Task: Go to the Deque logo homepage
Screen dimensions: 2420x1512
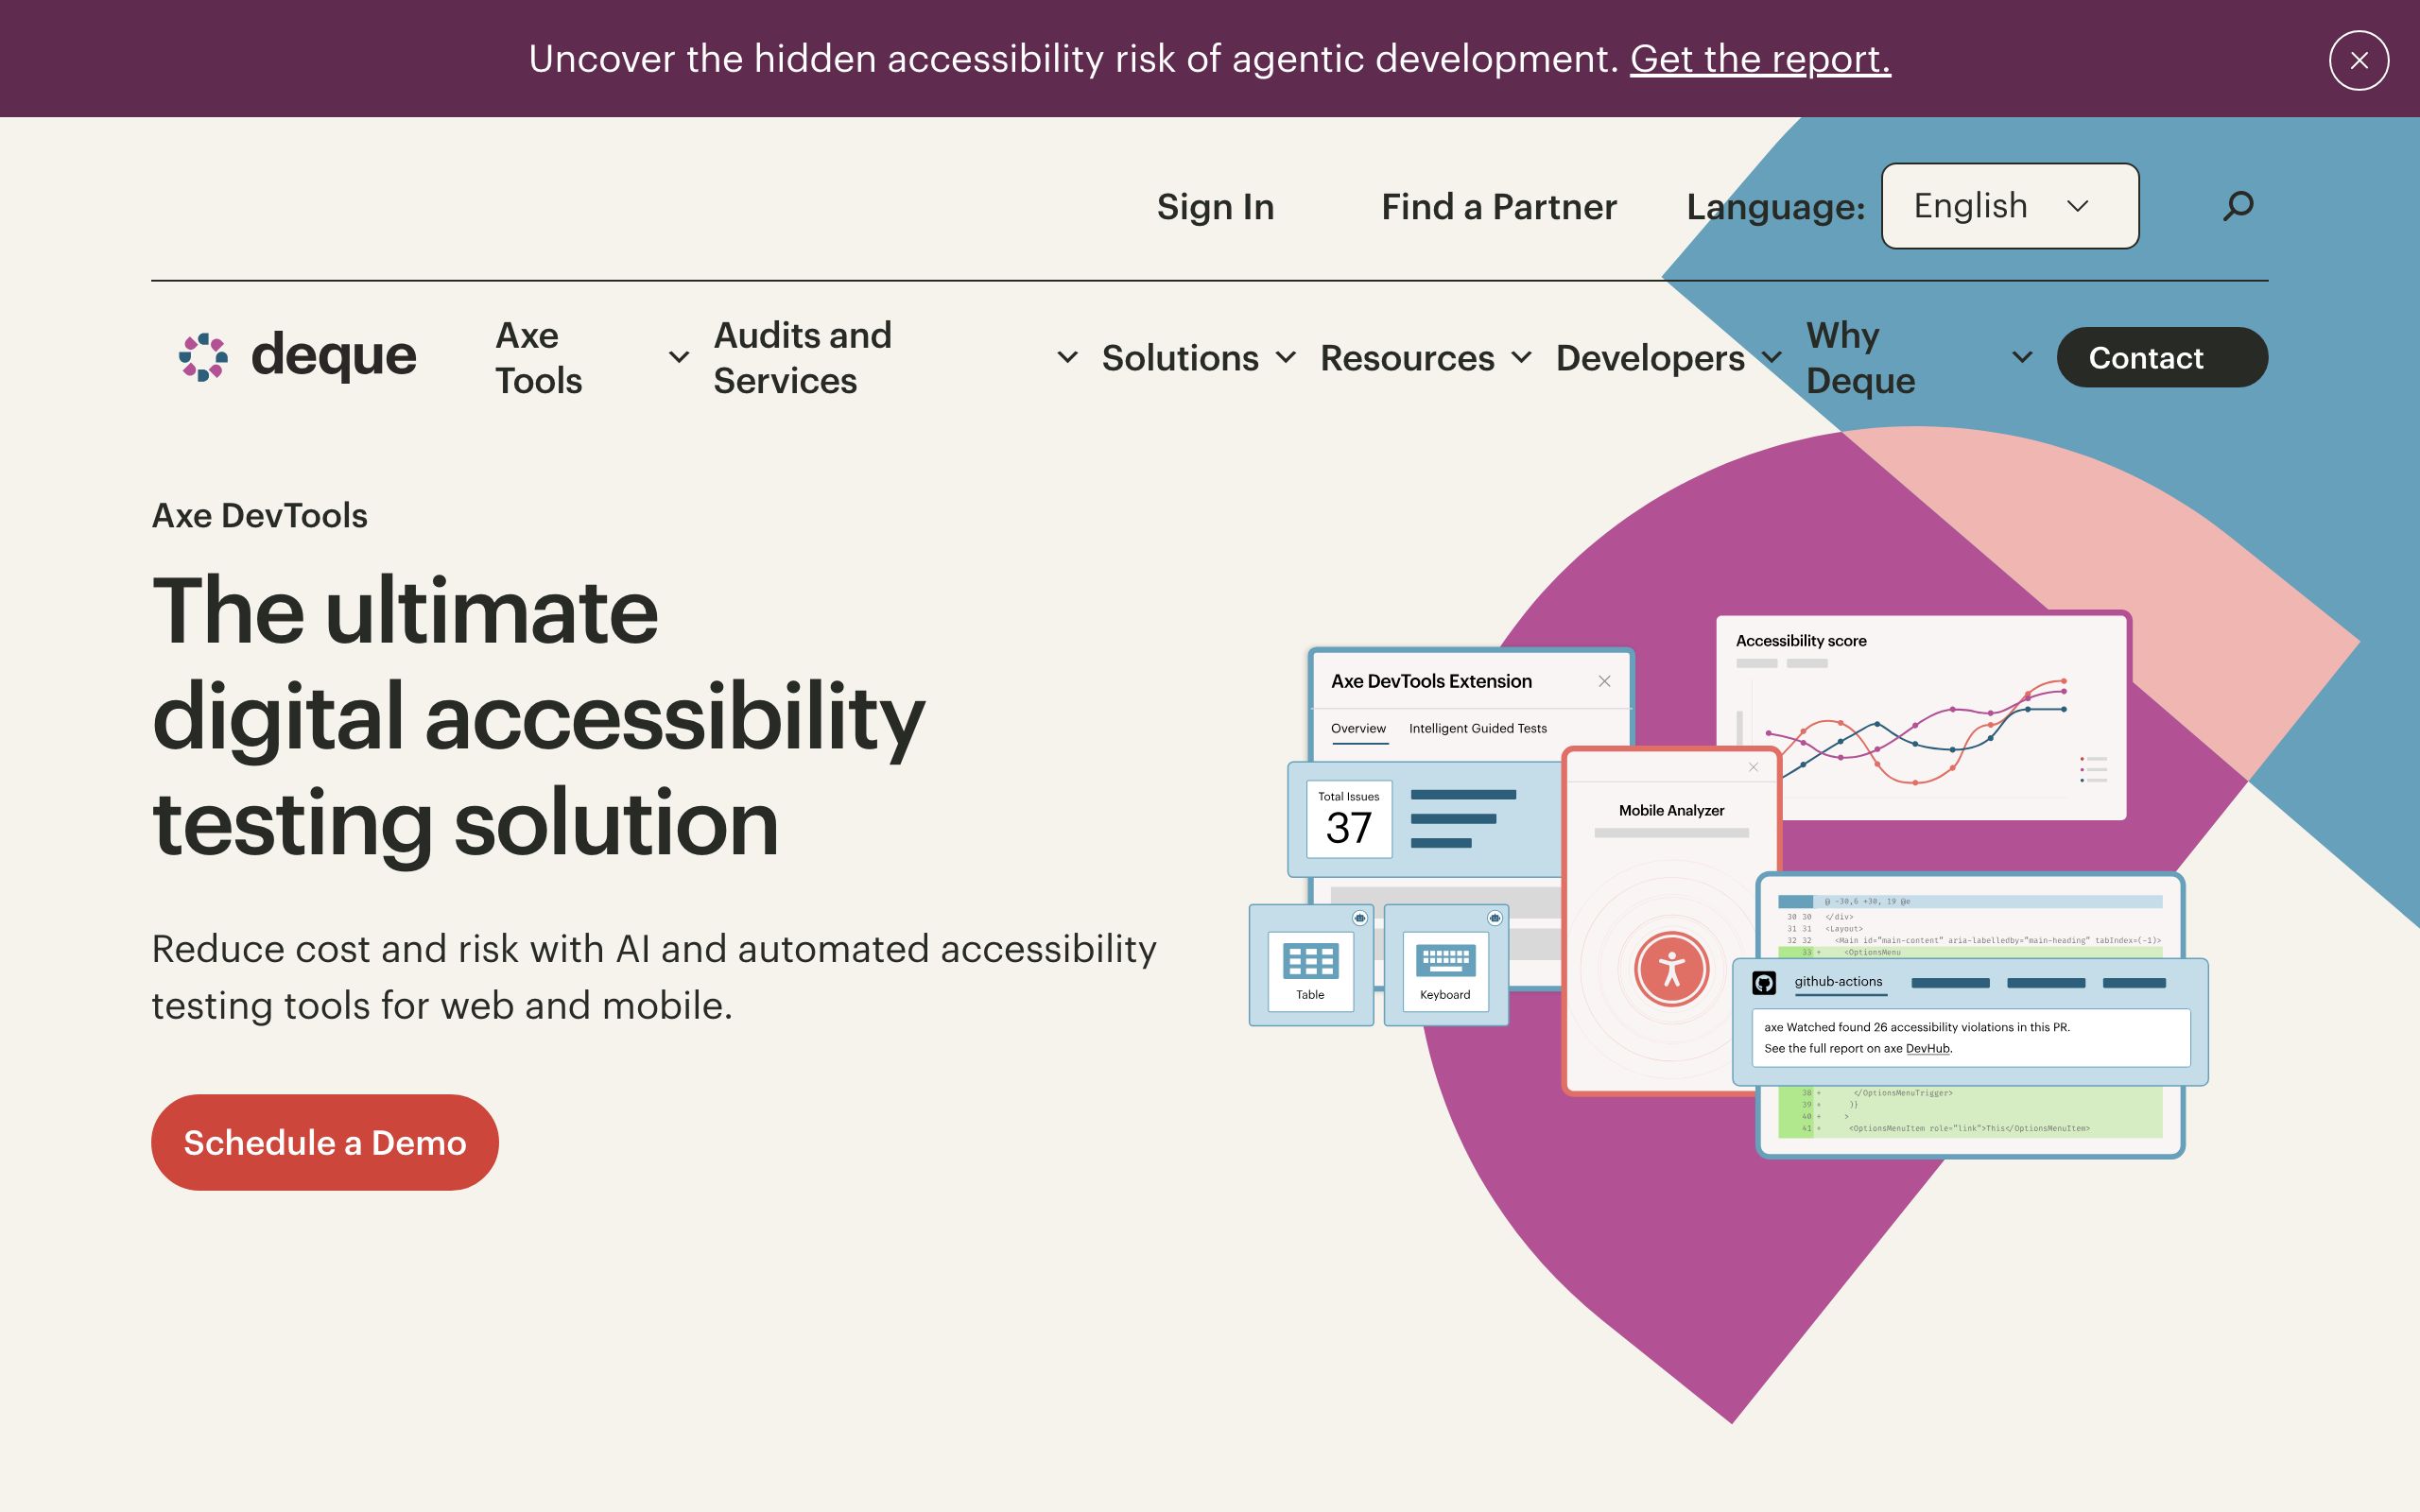Action: 297,356
